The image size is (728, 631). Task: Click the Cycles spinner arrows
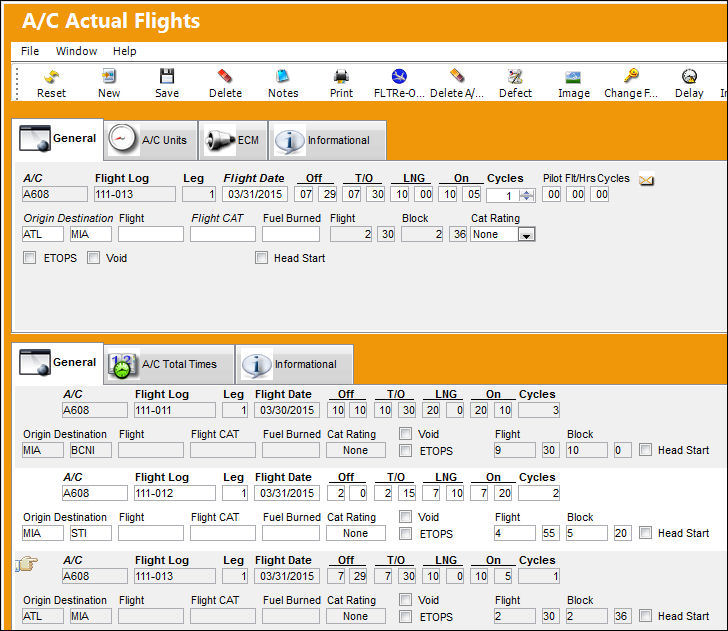(526, 195)
